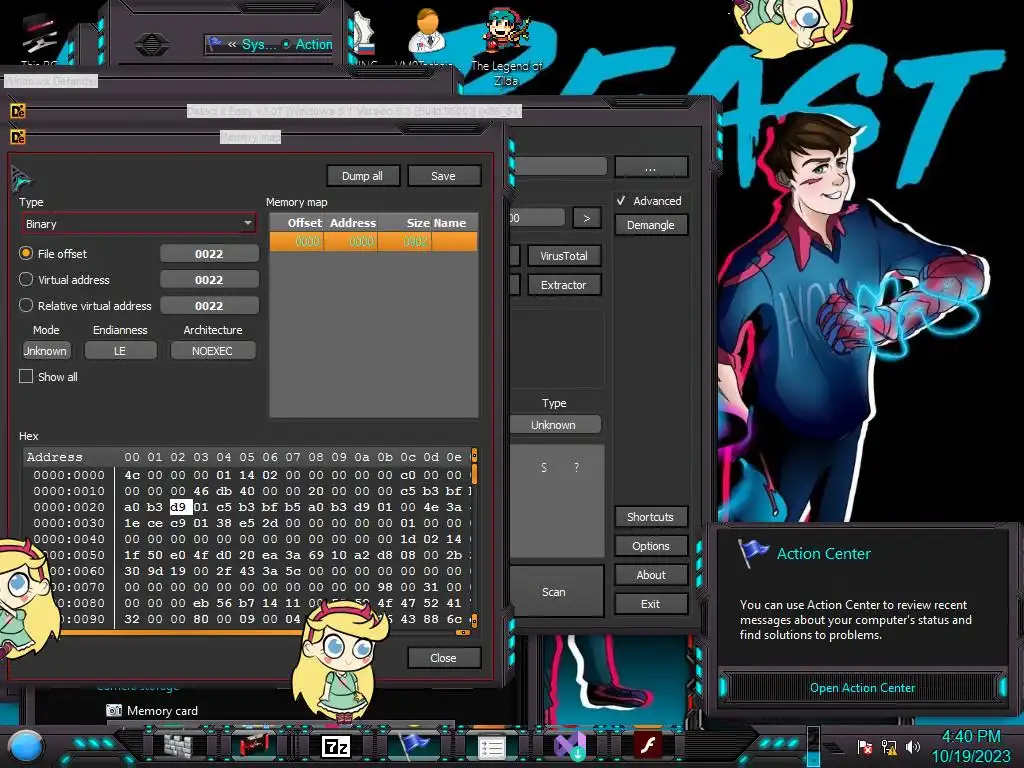
Task: Click the > arrow button
Action: point(586,218)
